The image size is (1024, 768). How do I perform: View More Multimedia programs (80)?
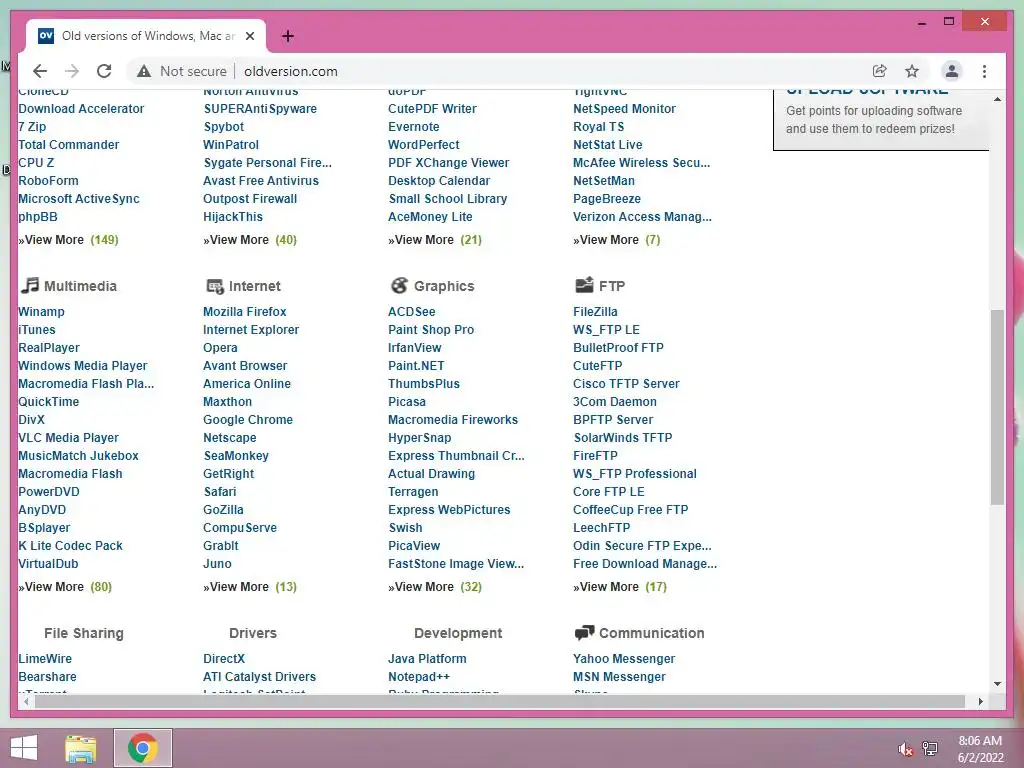[65, 586]
